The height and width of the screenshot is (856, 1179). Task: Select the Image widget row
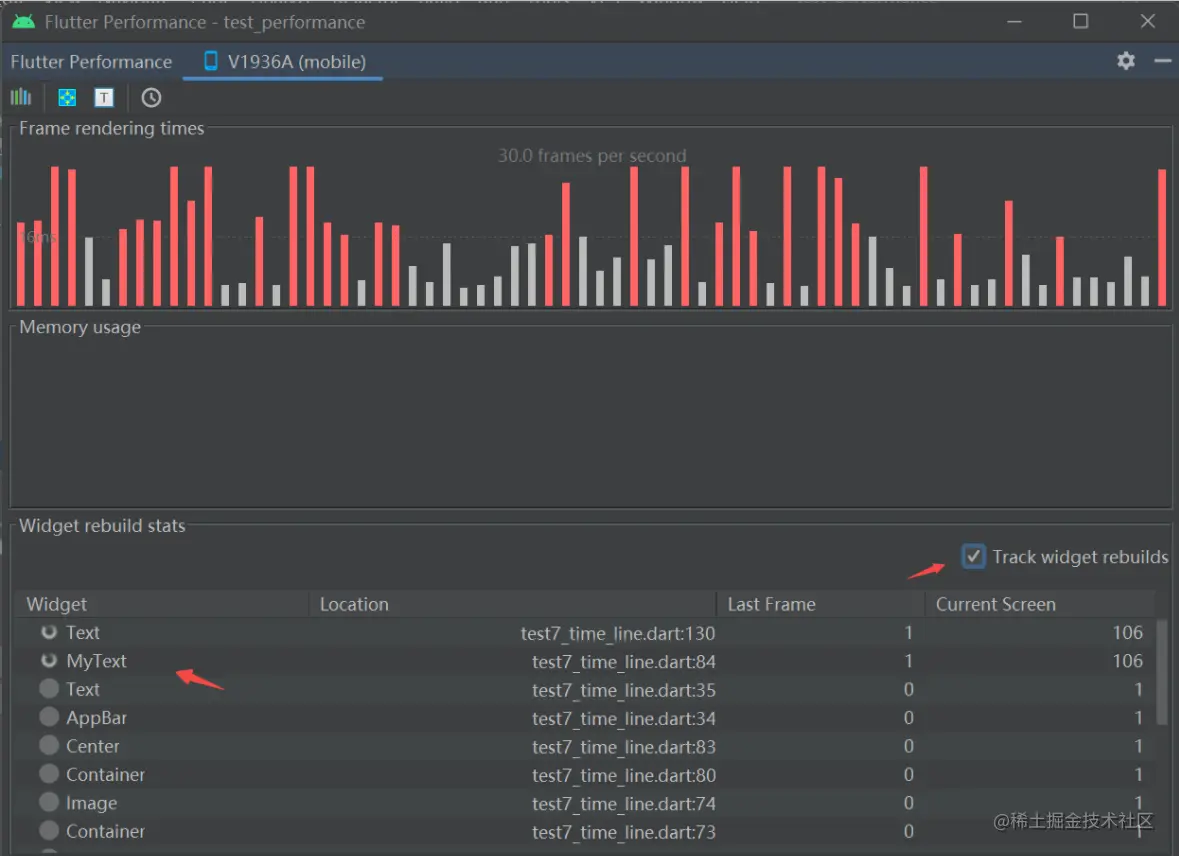pos(584,803)
